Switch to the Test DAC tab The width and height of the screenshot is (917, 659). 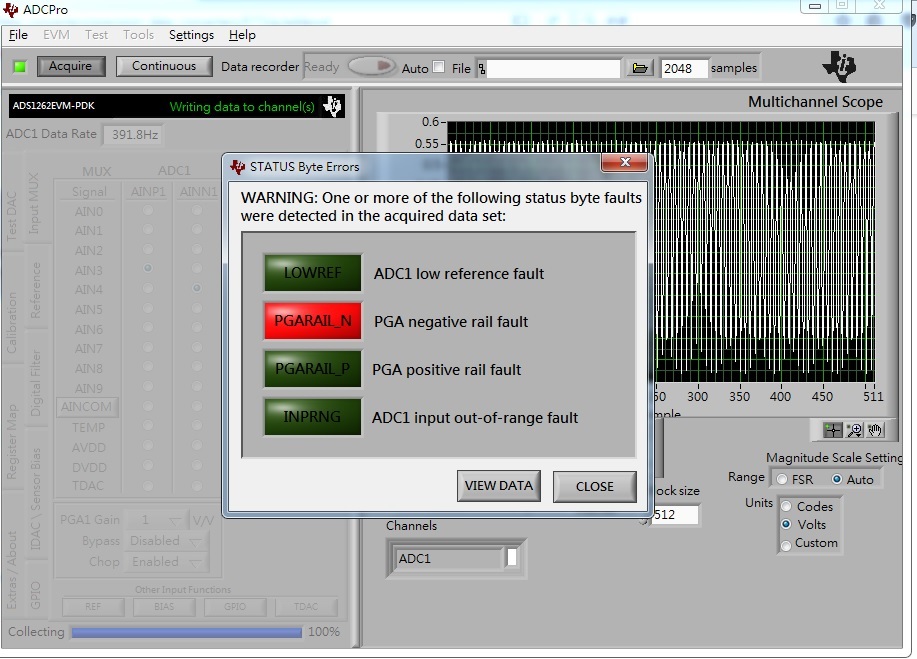click(x=12, y=216)
